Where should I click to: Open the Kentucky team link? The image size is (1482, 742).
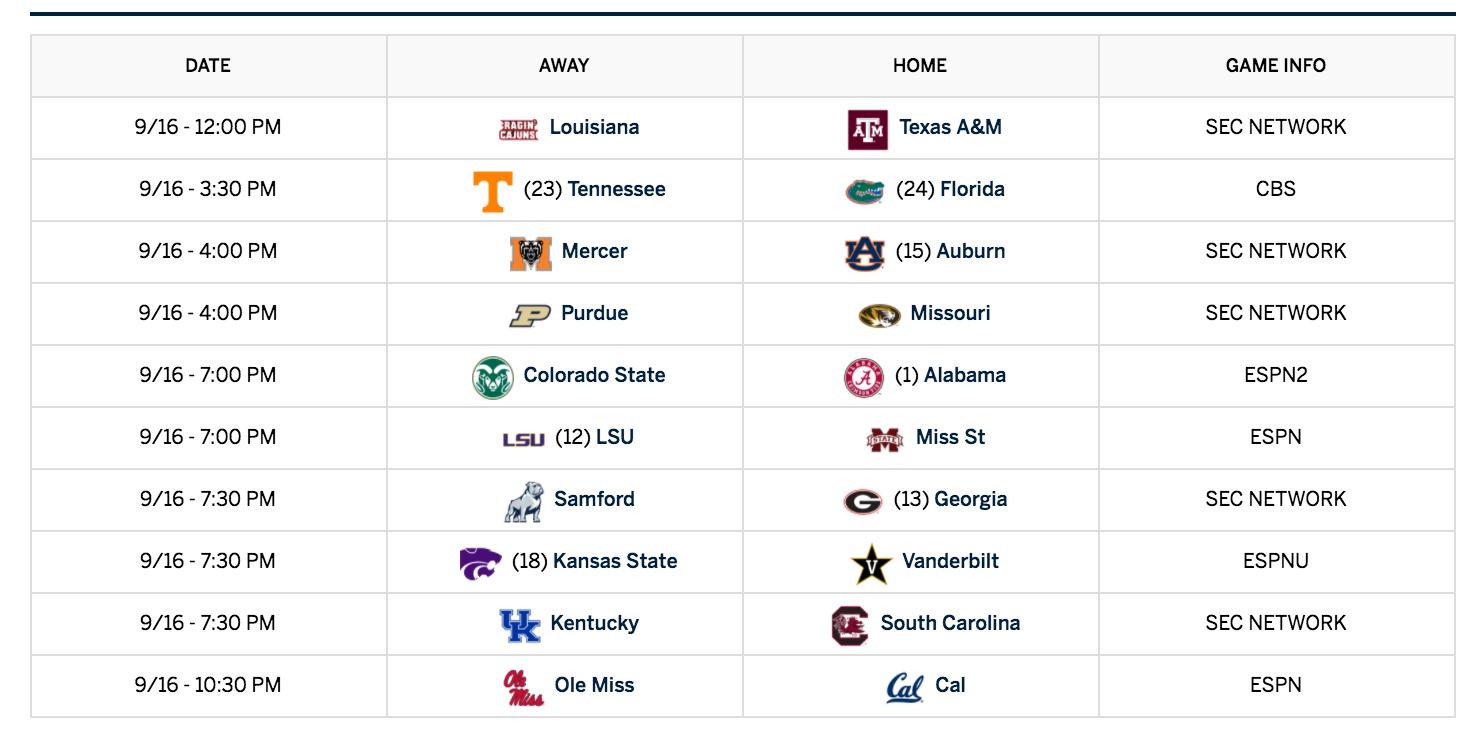(595, 623)
